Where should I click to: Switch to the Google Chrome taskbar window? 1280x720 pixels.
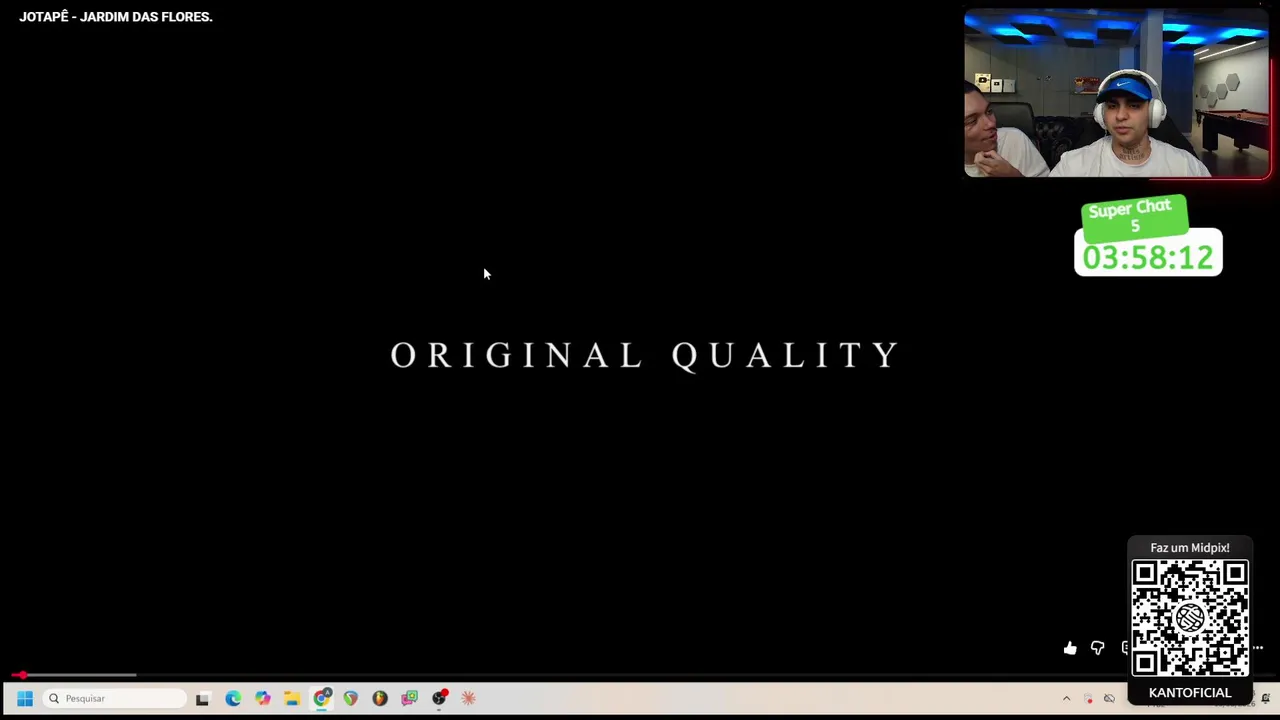click(x=322, y=698)
